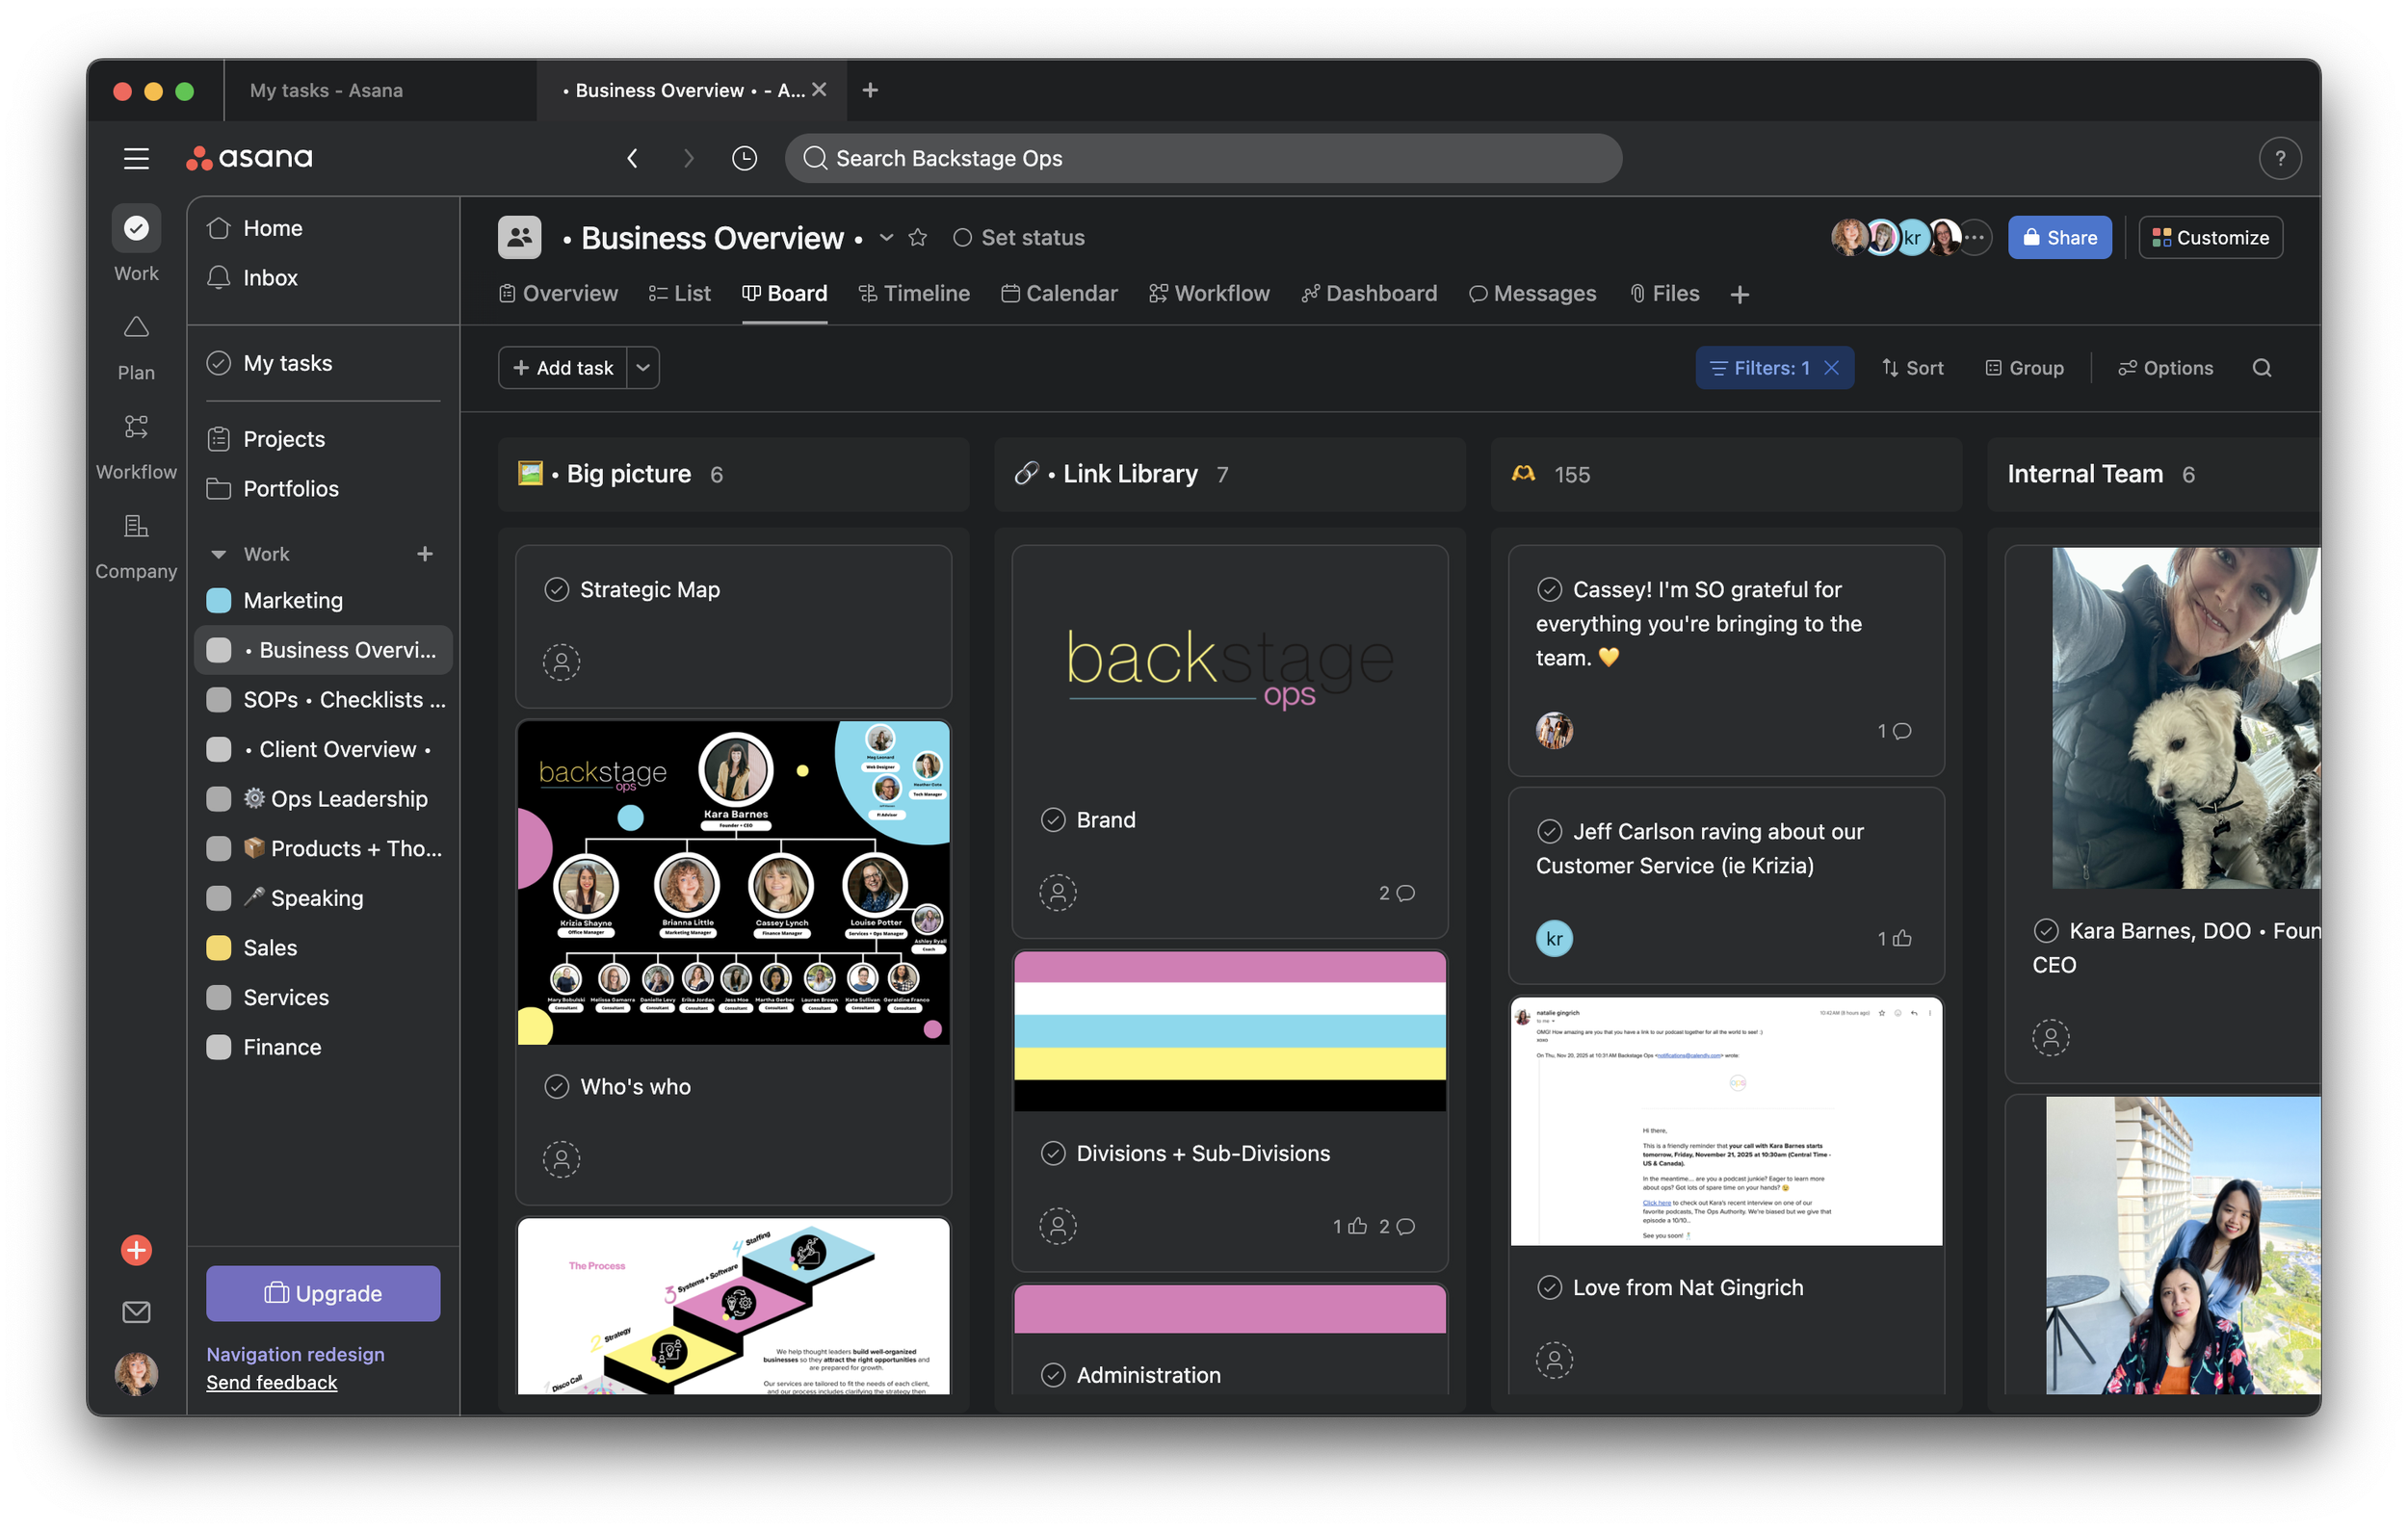
Task: Click the yellow Sales project color square
Action: (x=219, y=948)
